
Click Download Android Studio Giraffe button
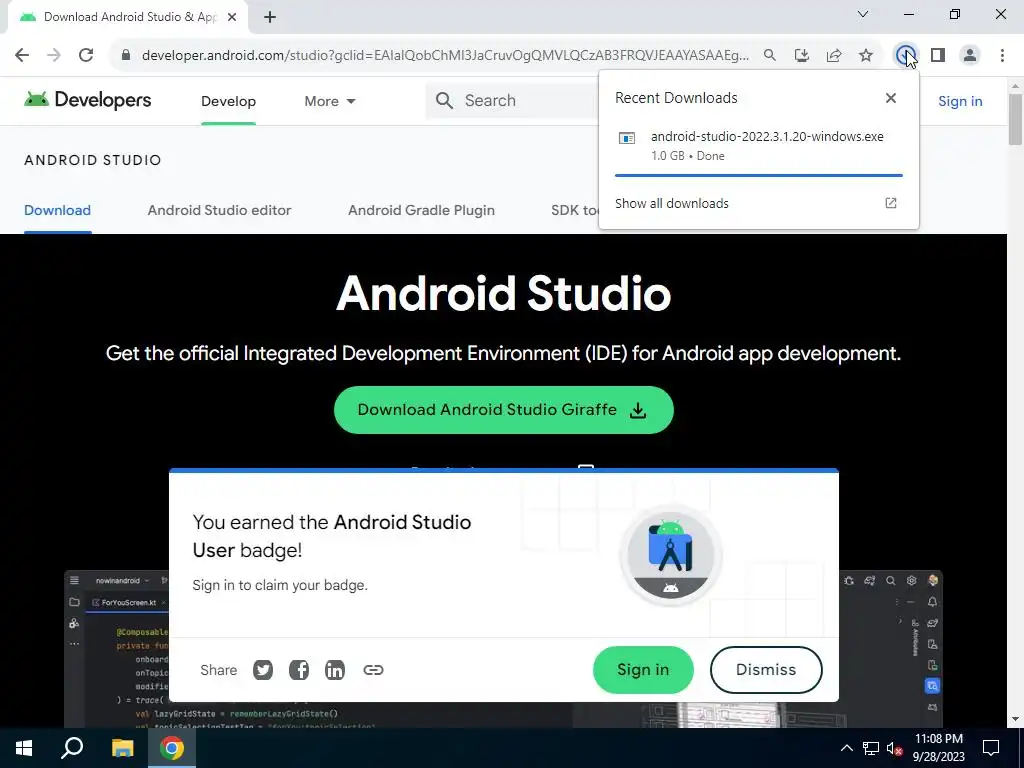[504, 409]
